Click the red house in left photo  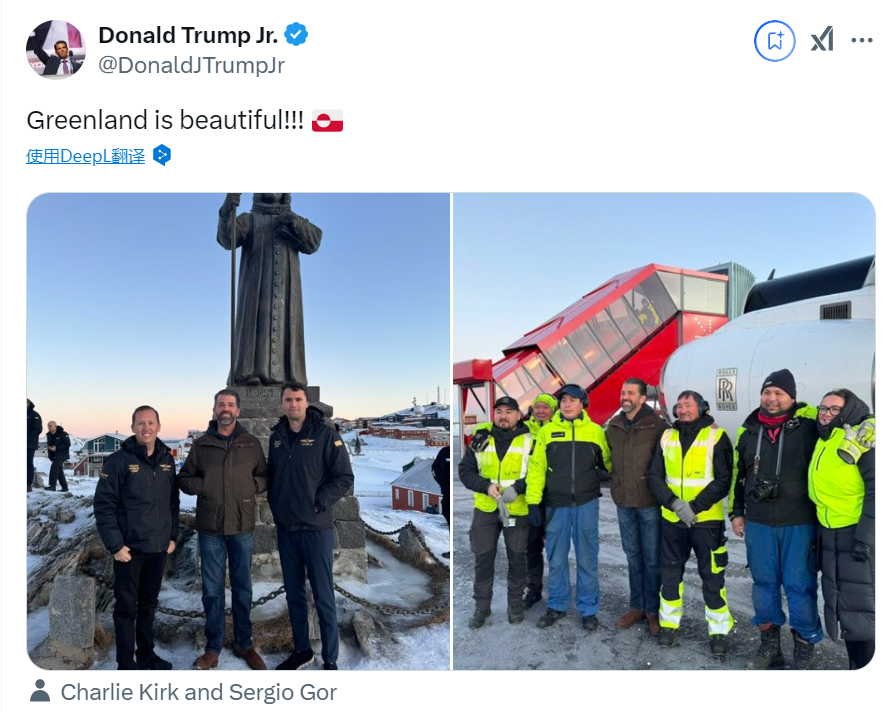(416, 487)
